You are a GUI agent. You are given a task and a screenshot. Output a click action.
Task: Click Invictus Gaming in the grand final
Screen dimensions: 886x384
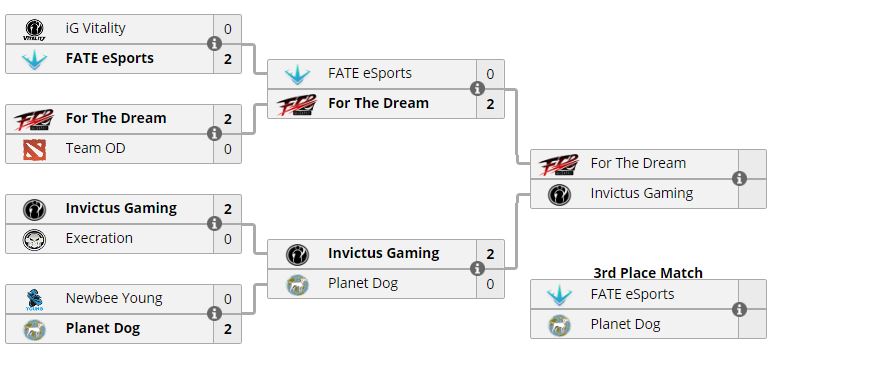tap(641, 193)
